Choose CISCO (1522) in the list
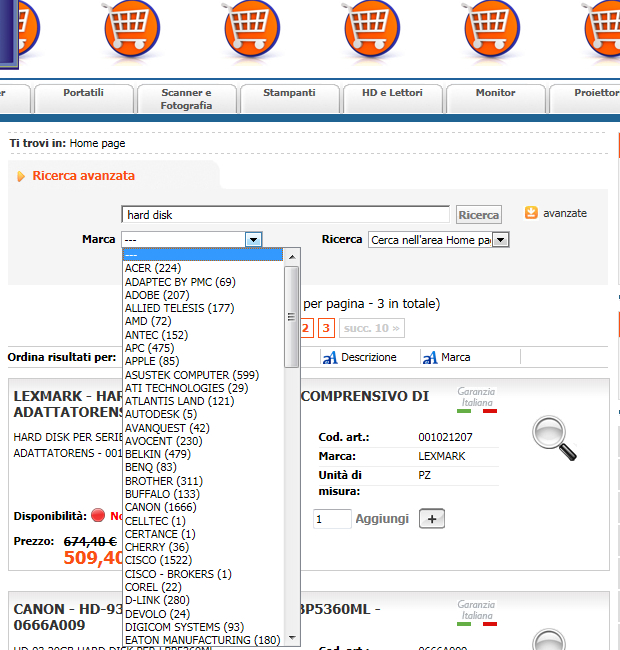 tap(203, 560)
